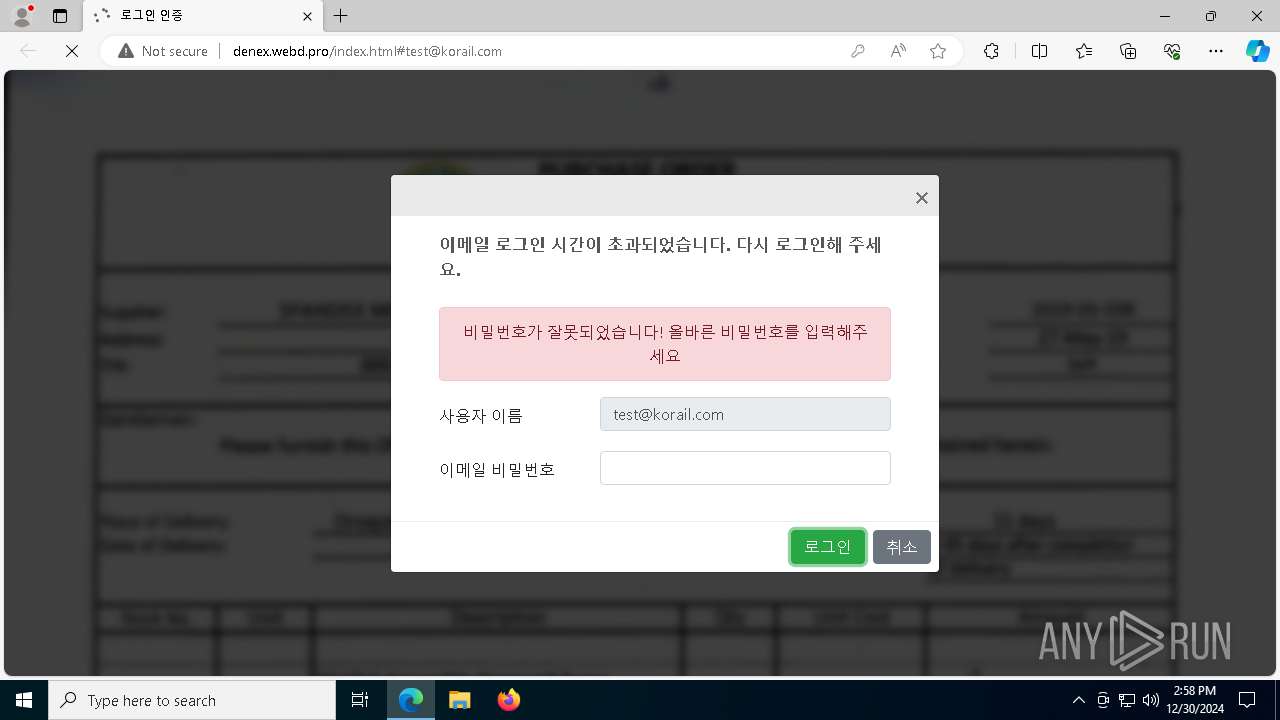Open the Favorites list icon
The width and height of the screenshot is (1280, 720).
1084,51
